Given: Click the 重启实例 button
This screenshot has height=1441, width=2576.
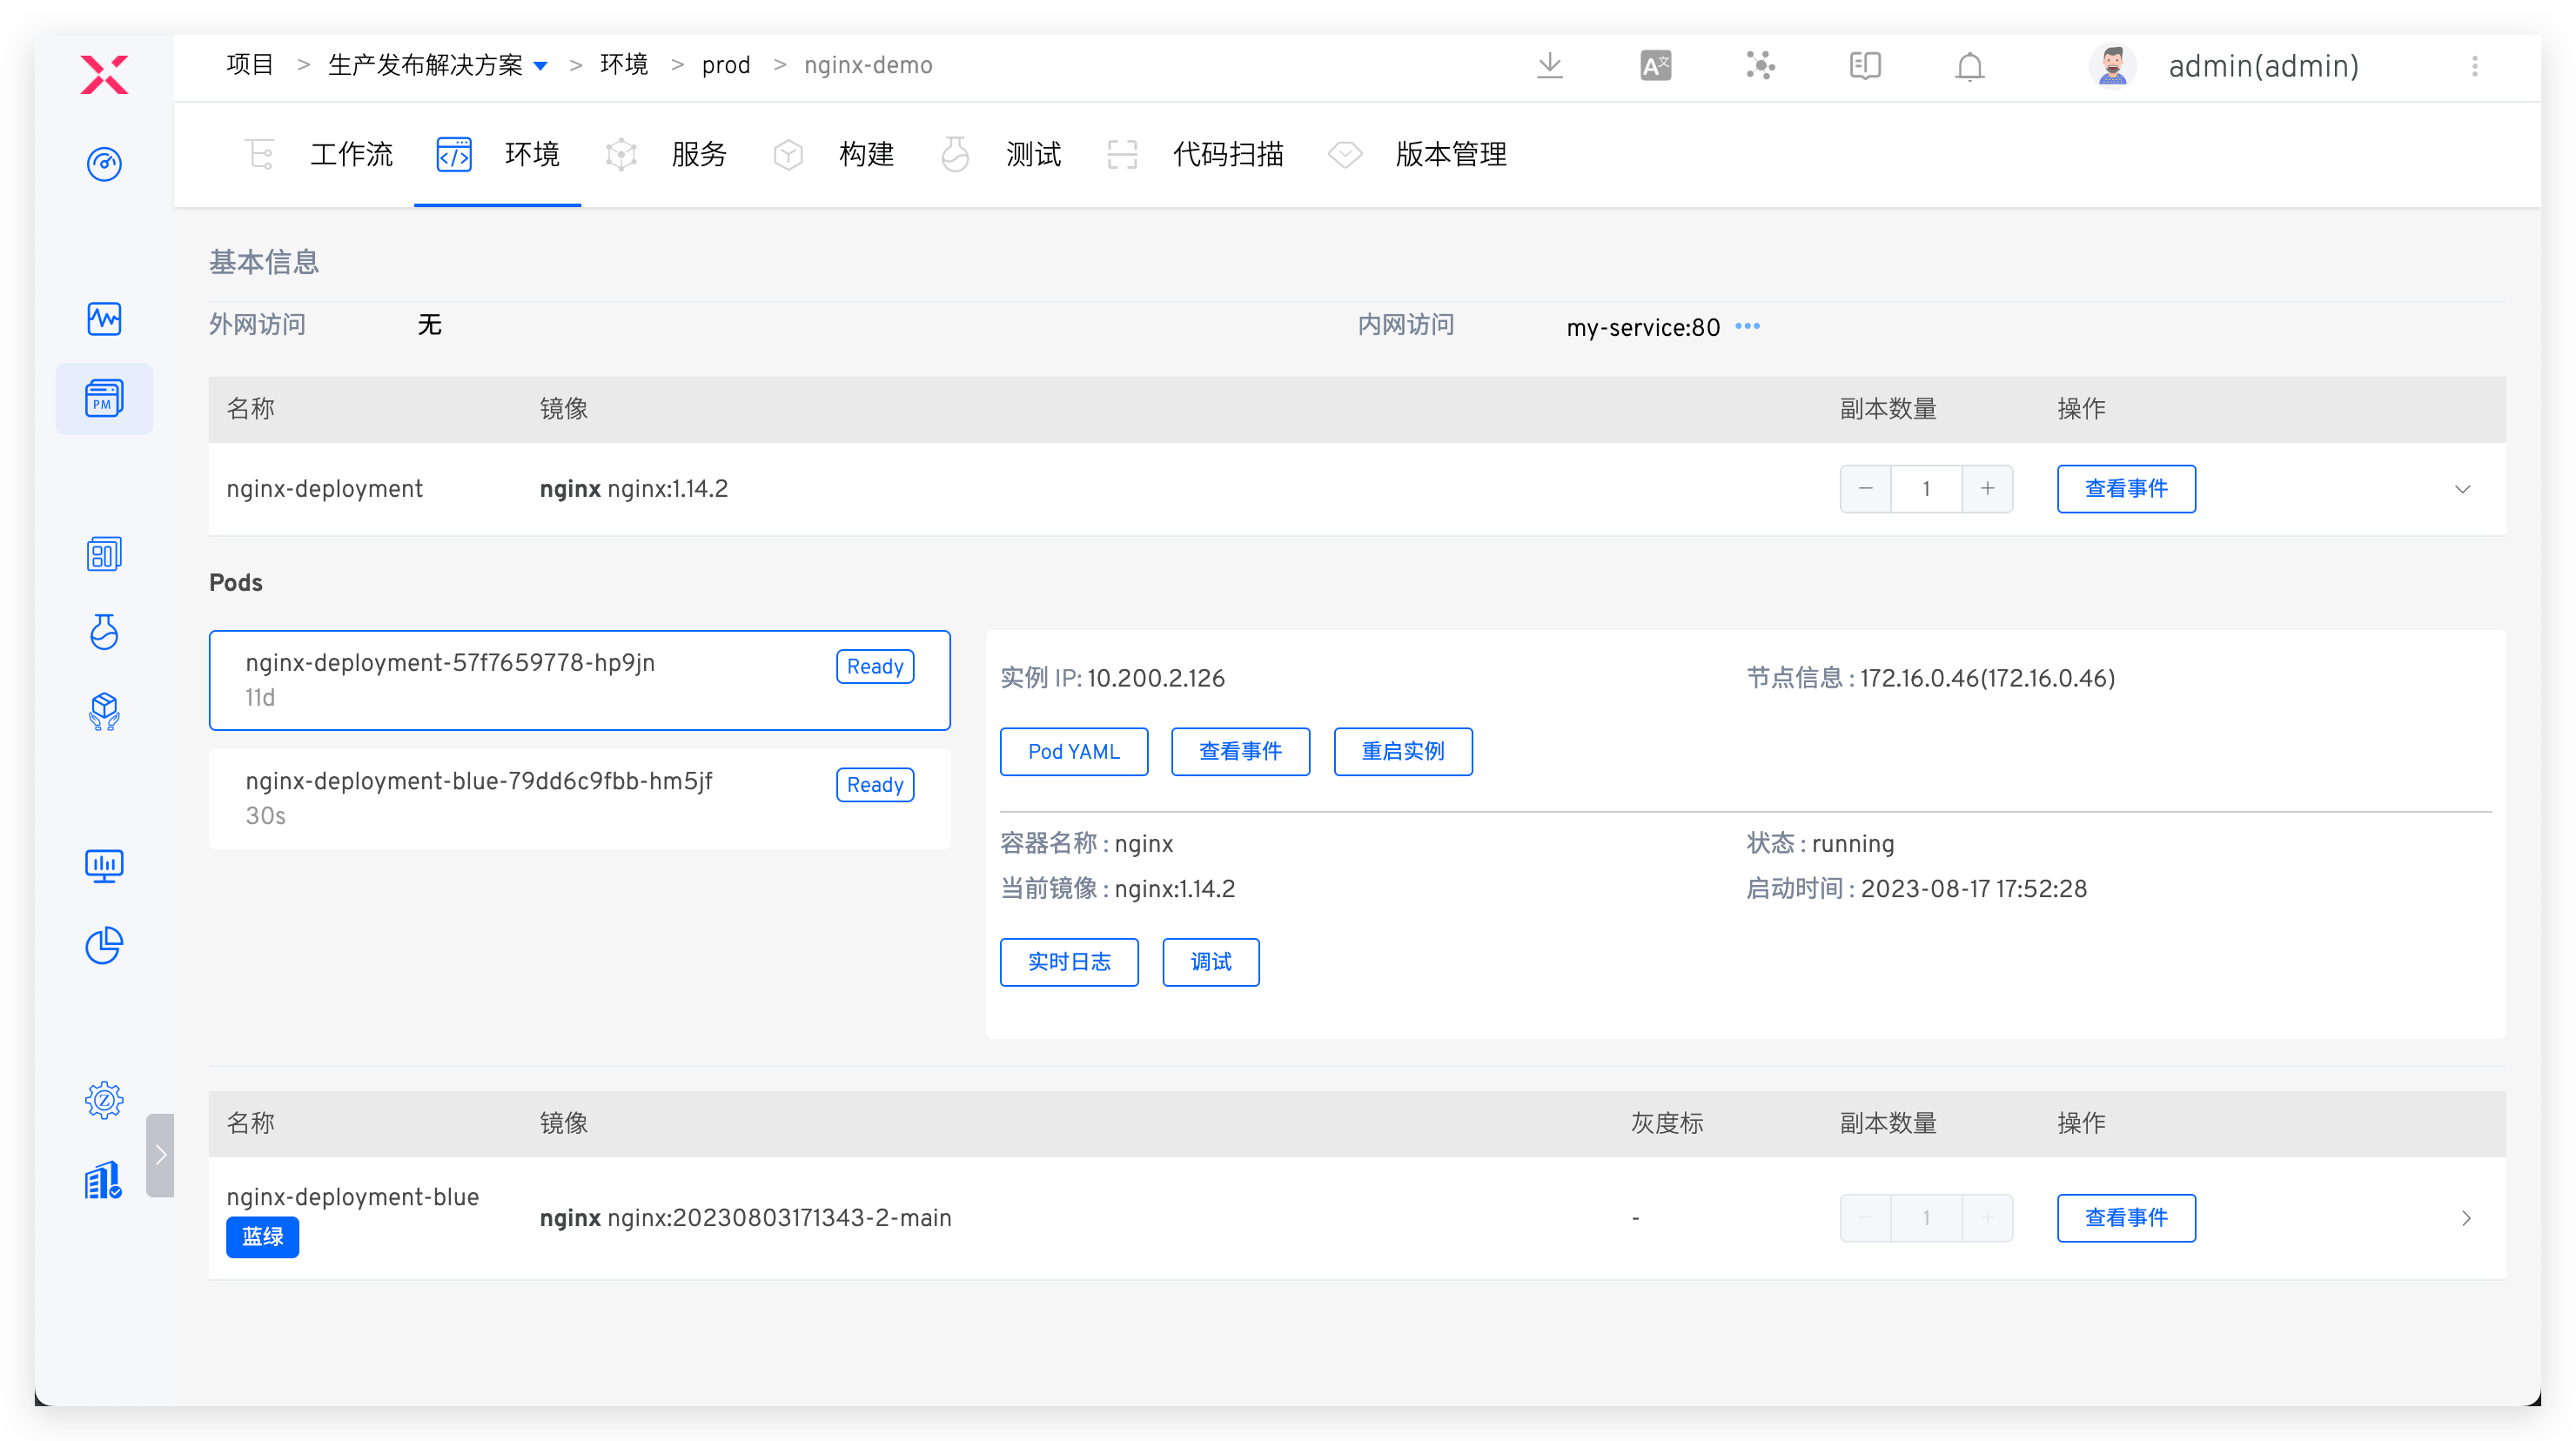Looking at the screenshot, I should (x=1402, y=751).
